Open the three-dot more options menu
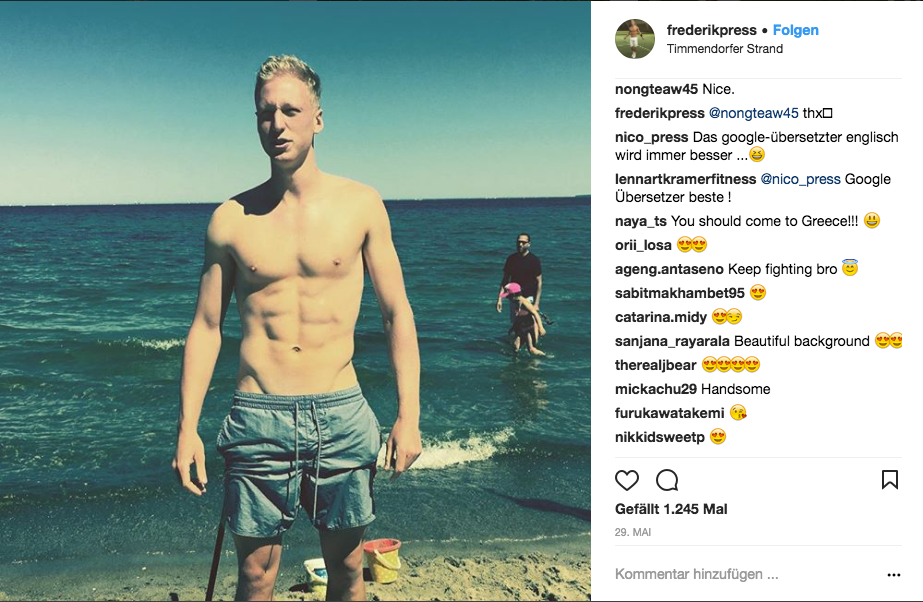Image resolution: width=923 pixels, height=602 pixels. click(894, 575)
